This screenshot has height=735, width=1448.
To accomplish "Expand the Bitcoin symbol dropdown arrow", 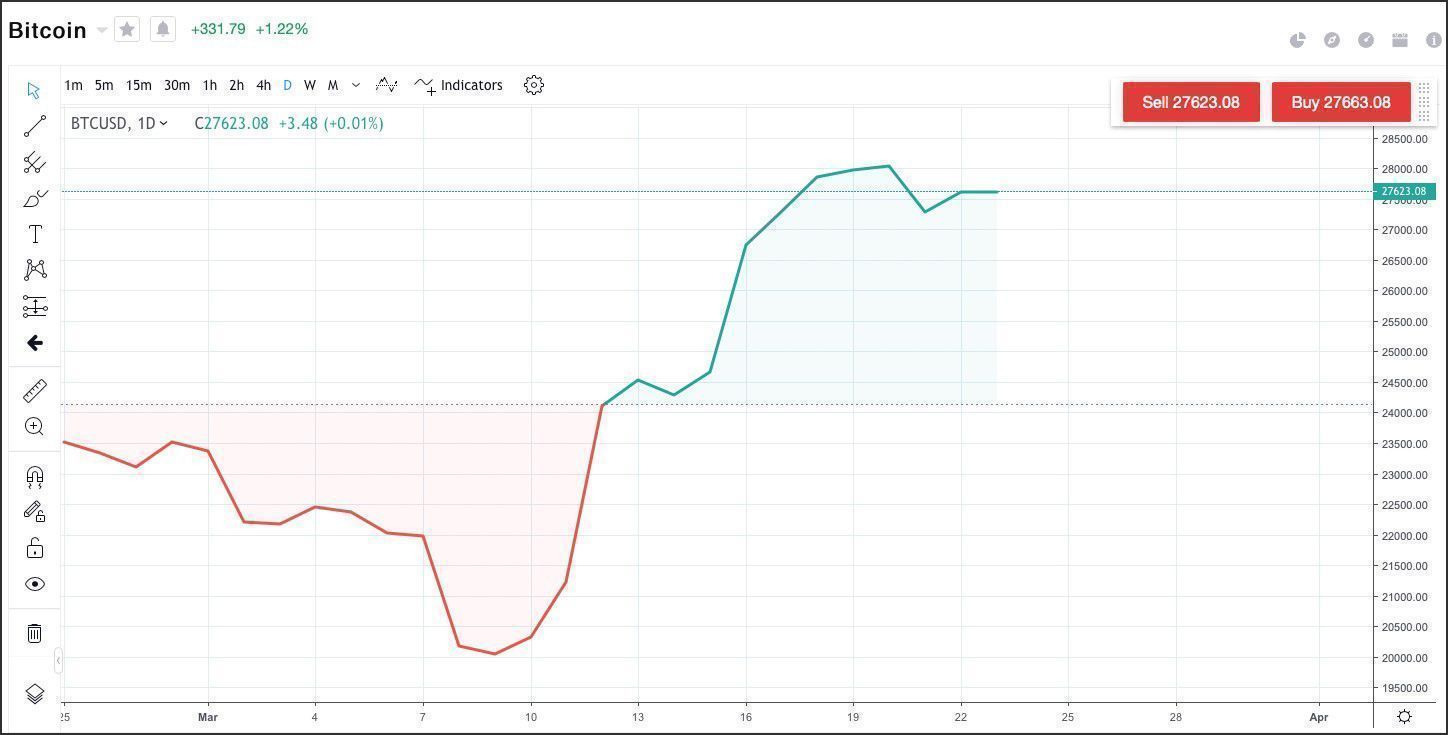I will (x=102, y=31).
